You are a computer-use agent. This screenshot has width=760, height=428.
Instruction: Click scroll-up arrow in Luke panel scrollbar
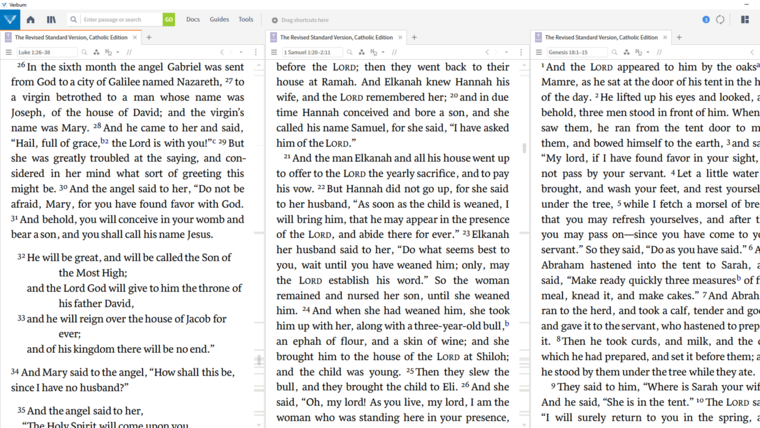tap(259, 65)
